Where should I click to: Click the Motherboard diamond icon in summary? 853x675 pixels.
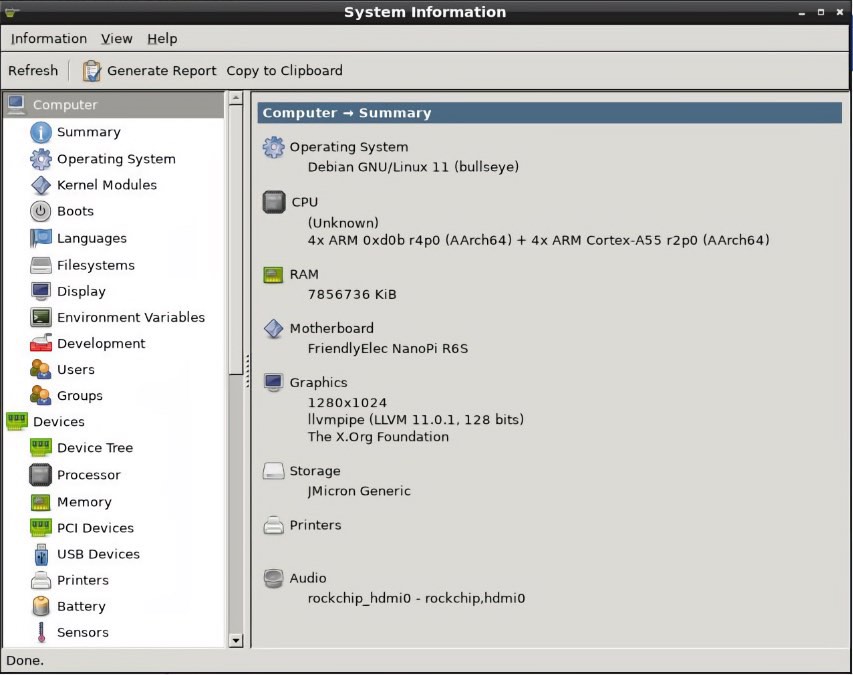click(273, 329)
